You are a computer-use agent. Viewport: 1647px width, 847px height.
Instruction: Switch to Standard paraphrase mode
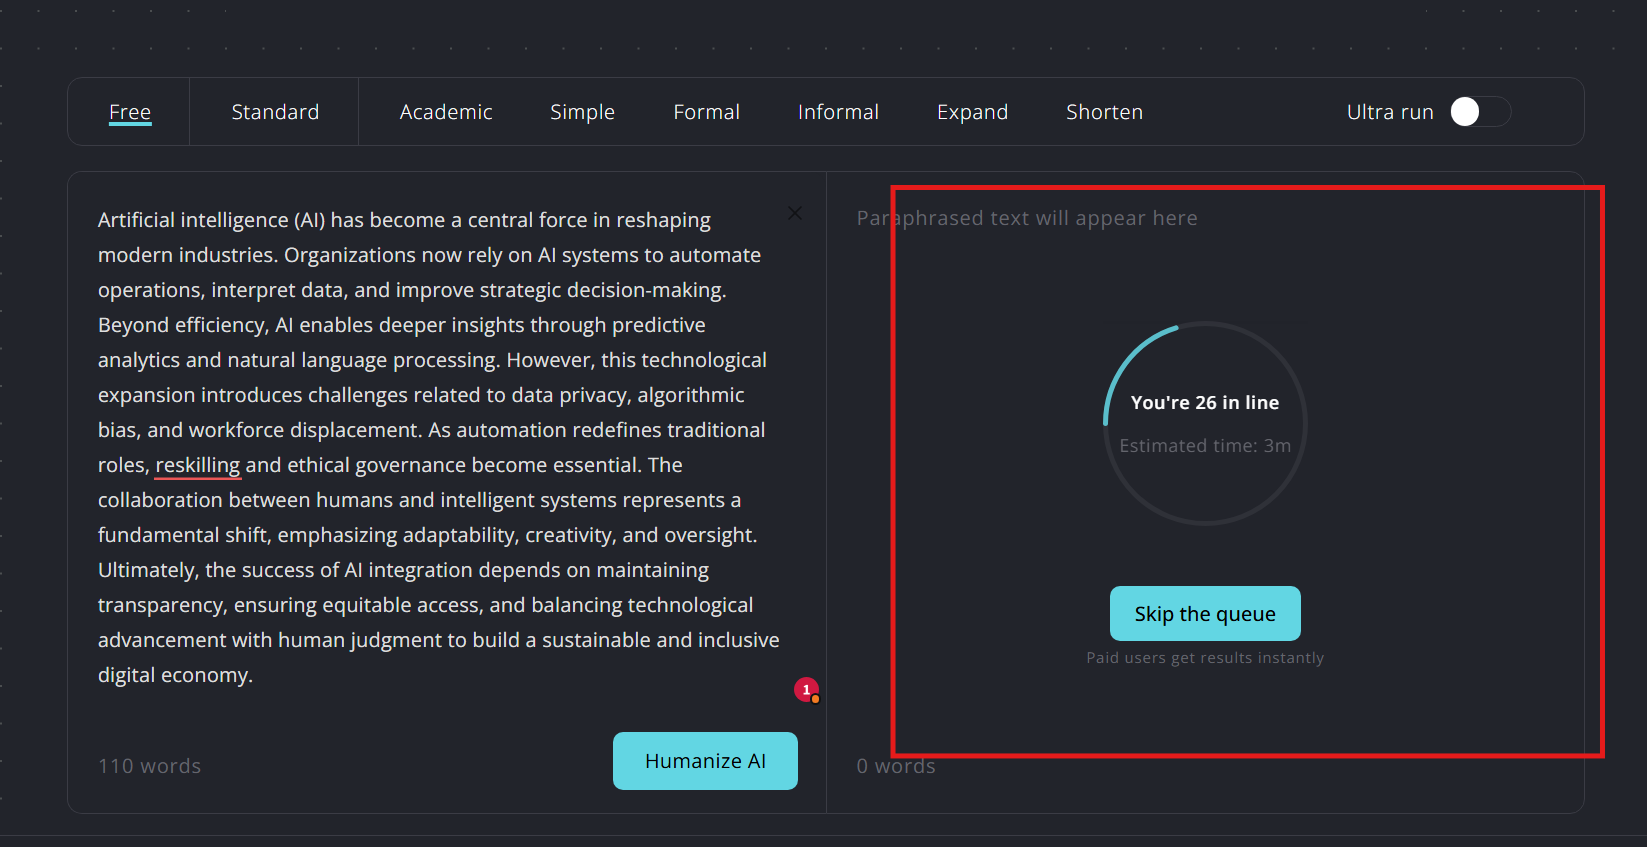pos(275,112)
